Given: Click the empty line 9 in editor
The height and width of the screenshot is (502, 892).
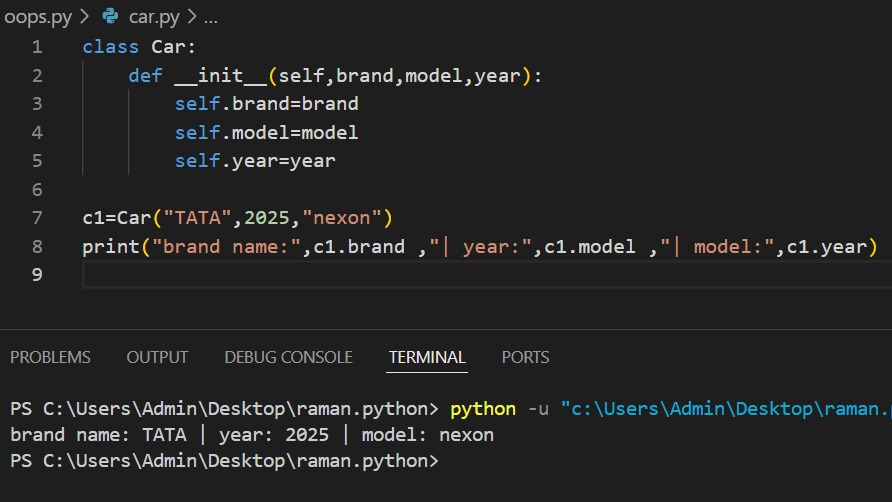Looking at the screenshot, I should tap(487, 275).
